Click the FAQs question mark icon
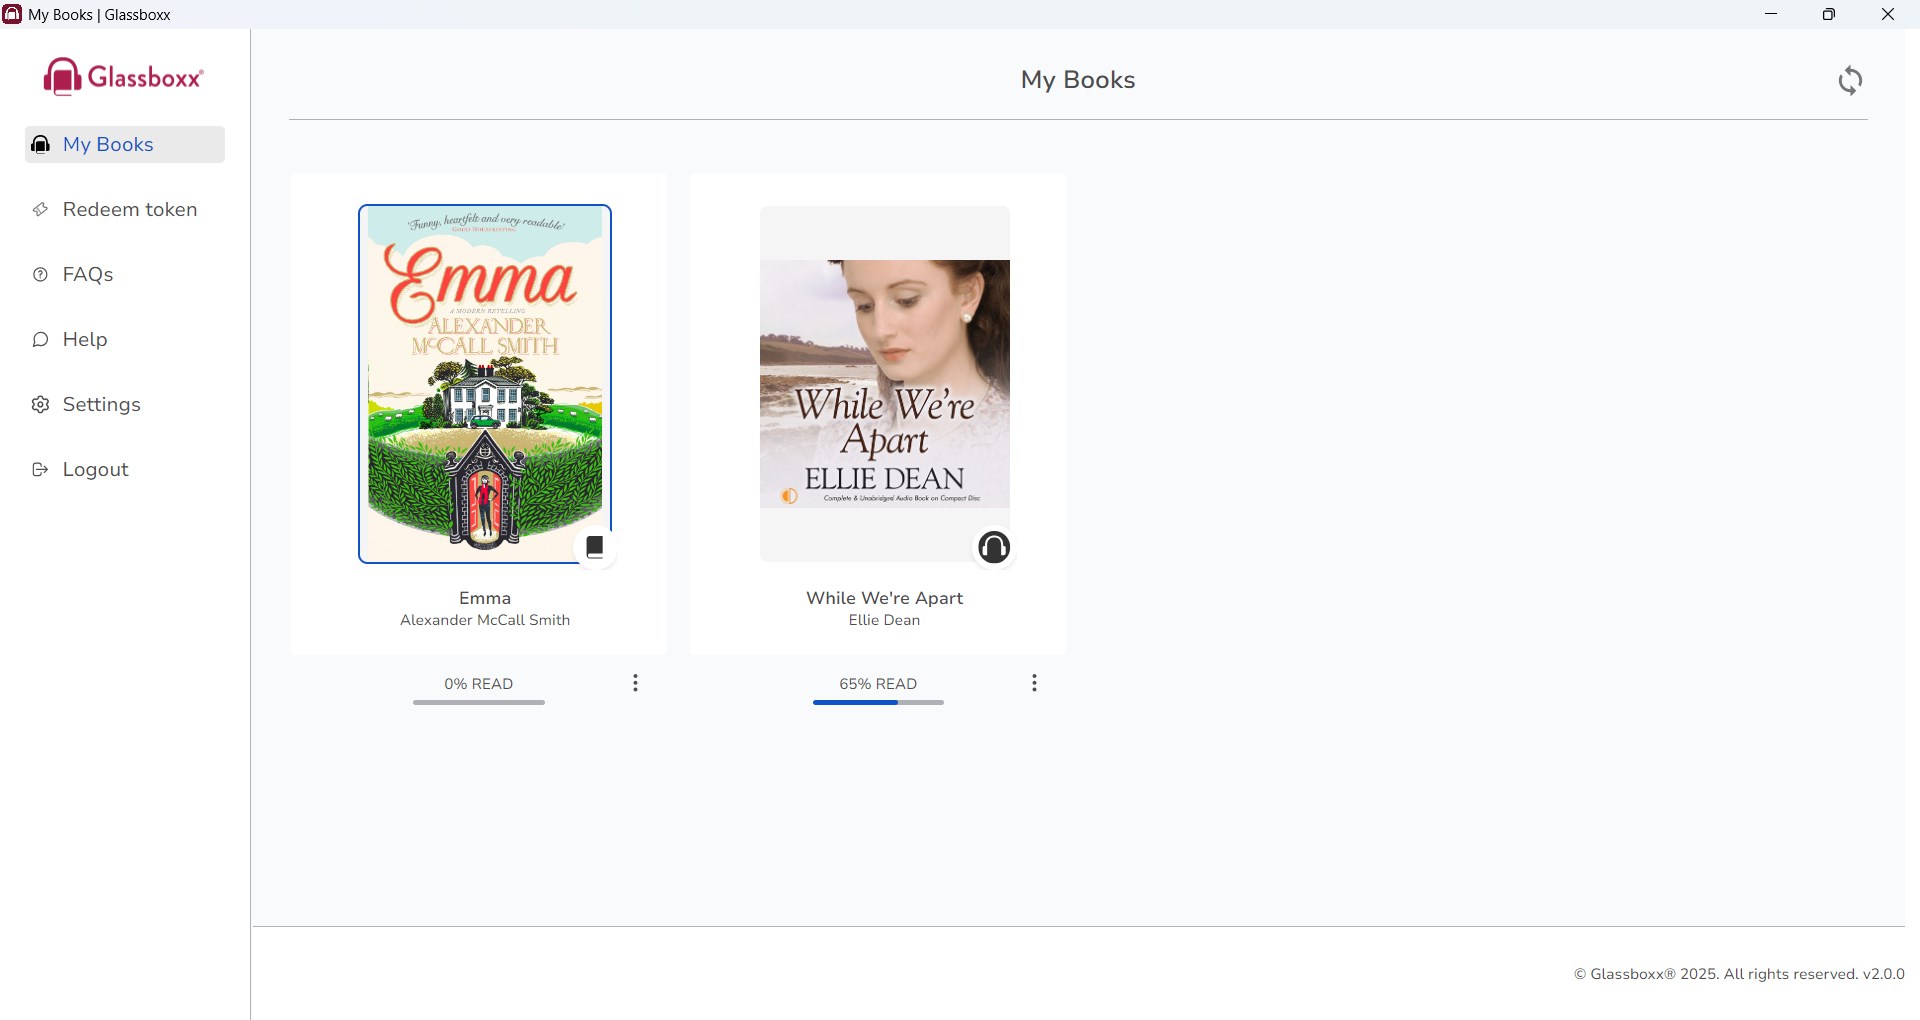The height and width of the screenshot is (1020, 1920). (40, 275)
